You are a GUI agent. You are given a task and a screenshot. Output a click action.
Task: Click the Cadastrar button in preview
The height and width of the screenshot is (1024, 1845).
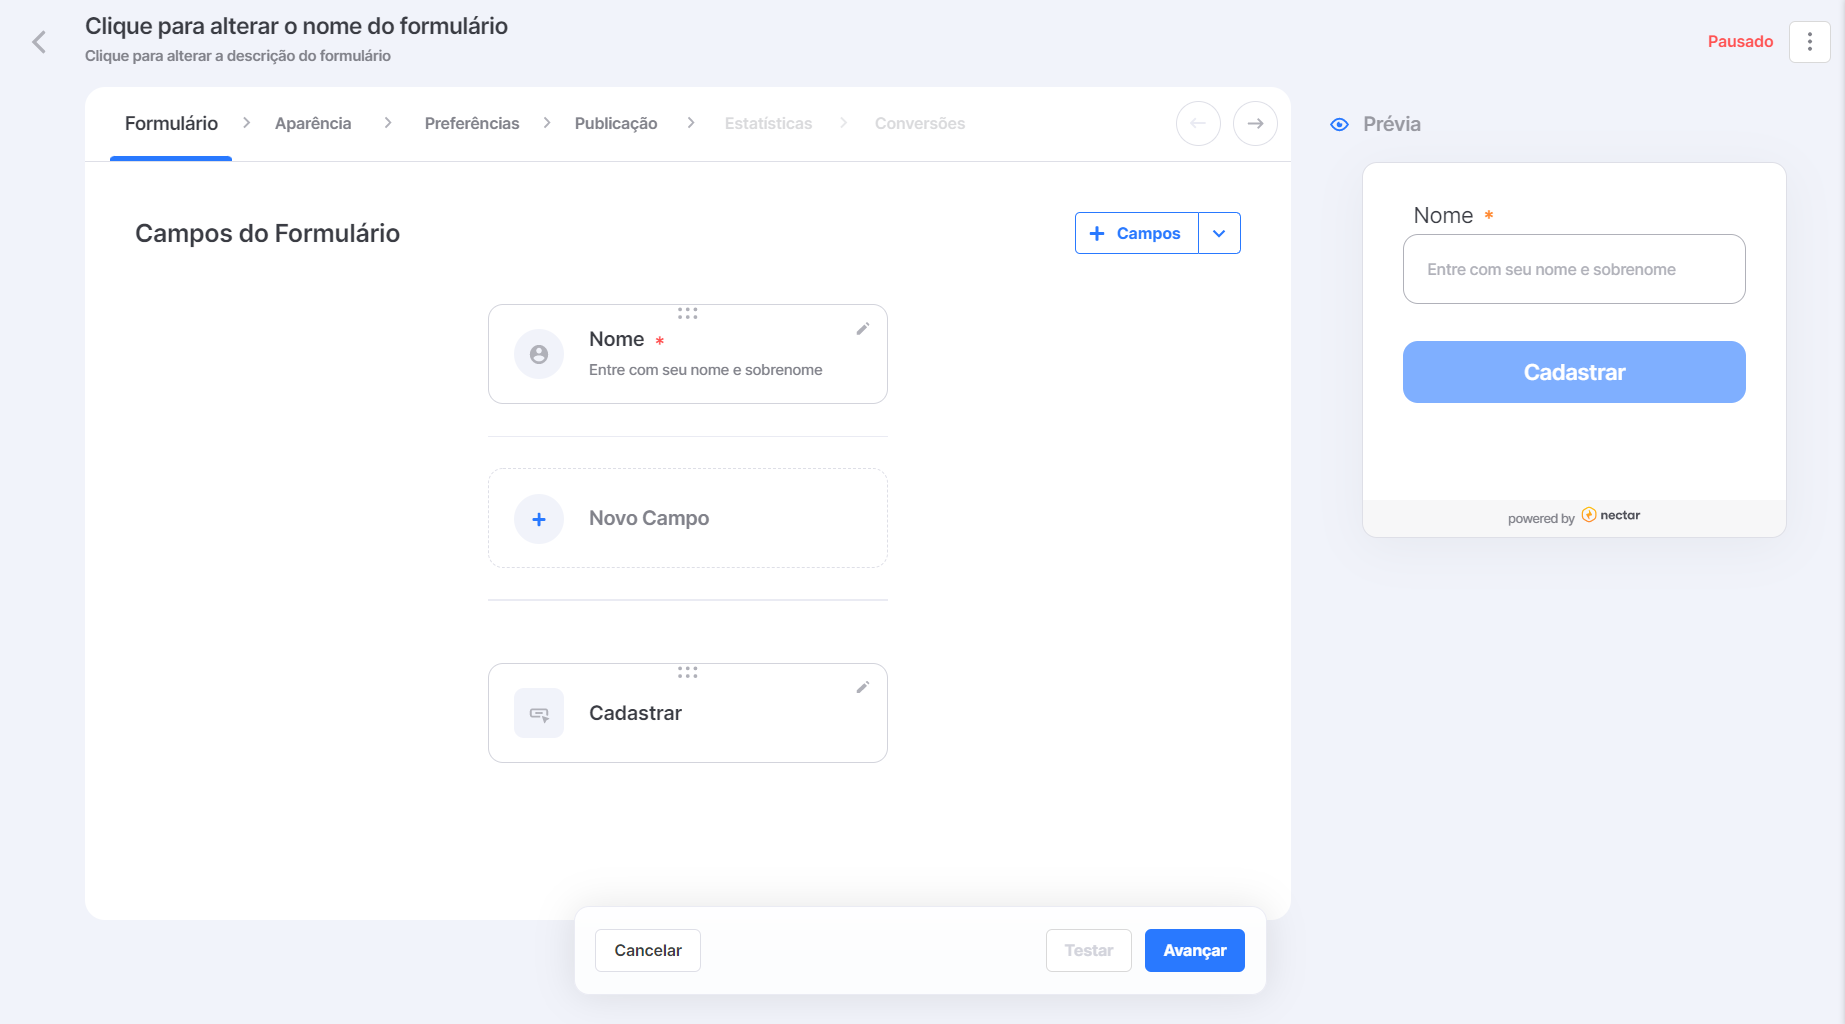[1574, 372]
